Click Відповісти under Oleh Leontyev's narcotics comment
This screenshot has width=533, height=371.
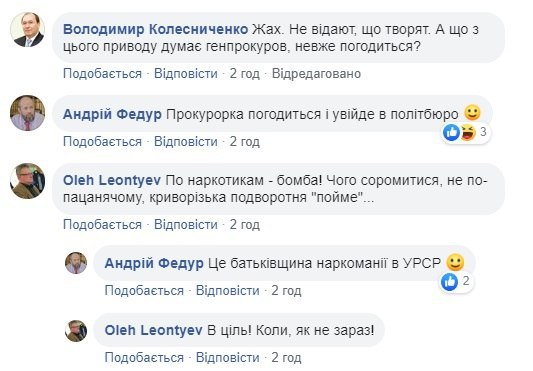click(x=186, y=224)
